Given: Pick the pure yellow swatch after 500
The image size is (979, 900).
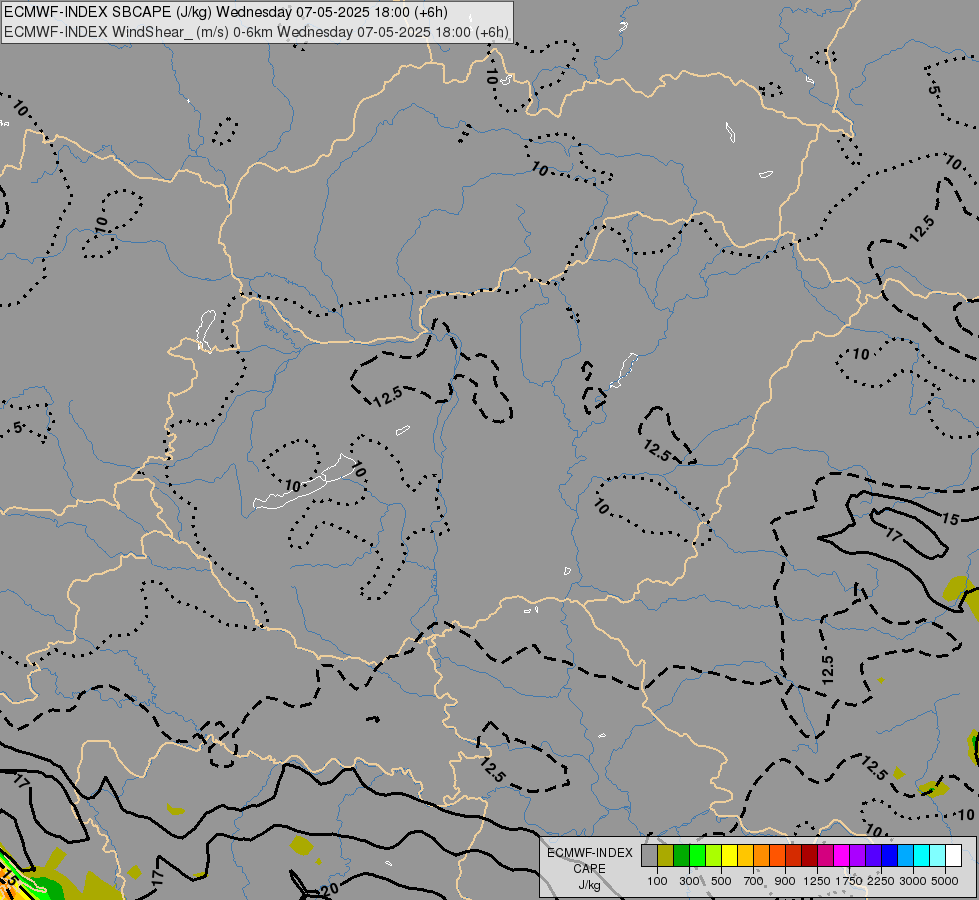Looking at the screenshot, I should [730, 856].
